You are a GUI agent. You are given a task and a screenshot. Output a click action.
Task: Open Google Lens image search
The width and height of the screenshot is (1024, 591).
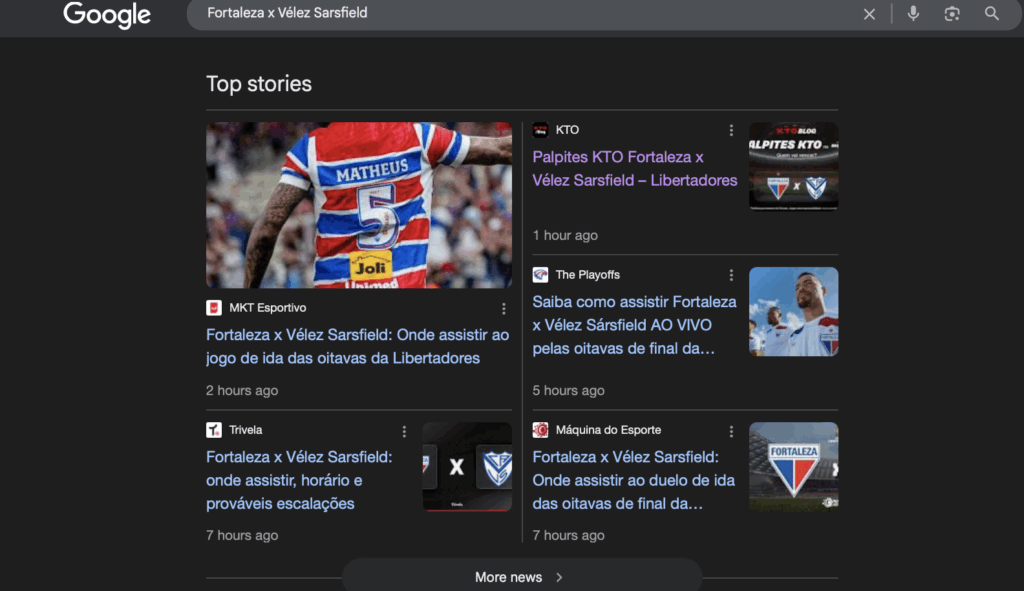[x=952, y=13]
